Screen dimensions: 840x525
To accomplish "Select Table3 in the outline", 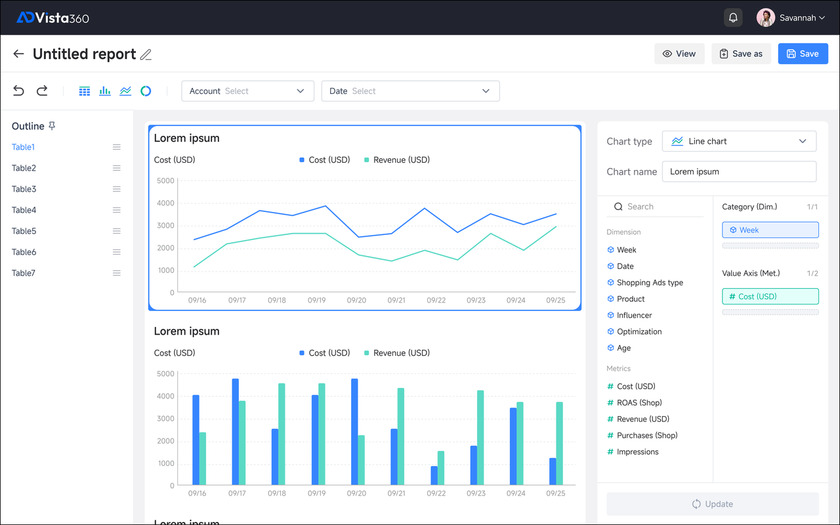I will coord(24,189).
